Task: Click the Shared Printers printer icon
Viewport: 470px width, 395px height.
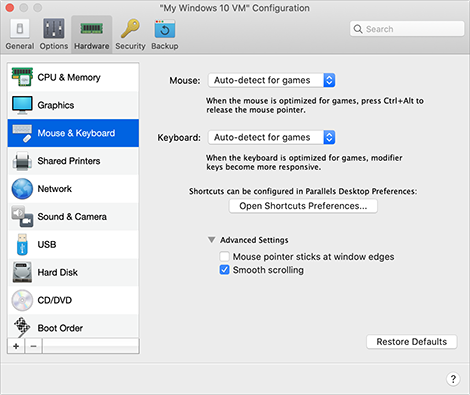Action: coord(22,161)
